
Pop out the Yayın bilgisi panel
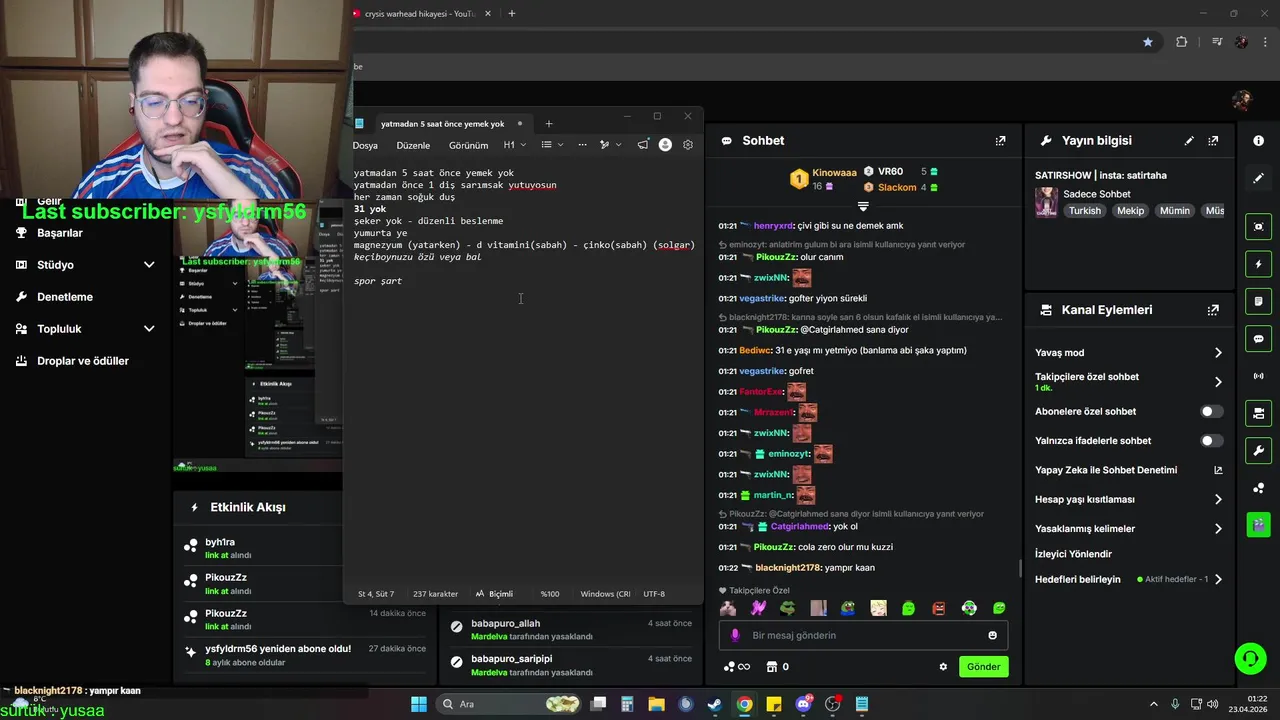pos(1213,141)
